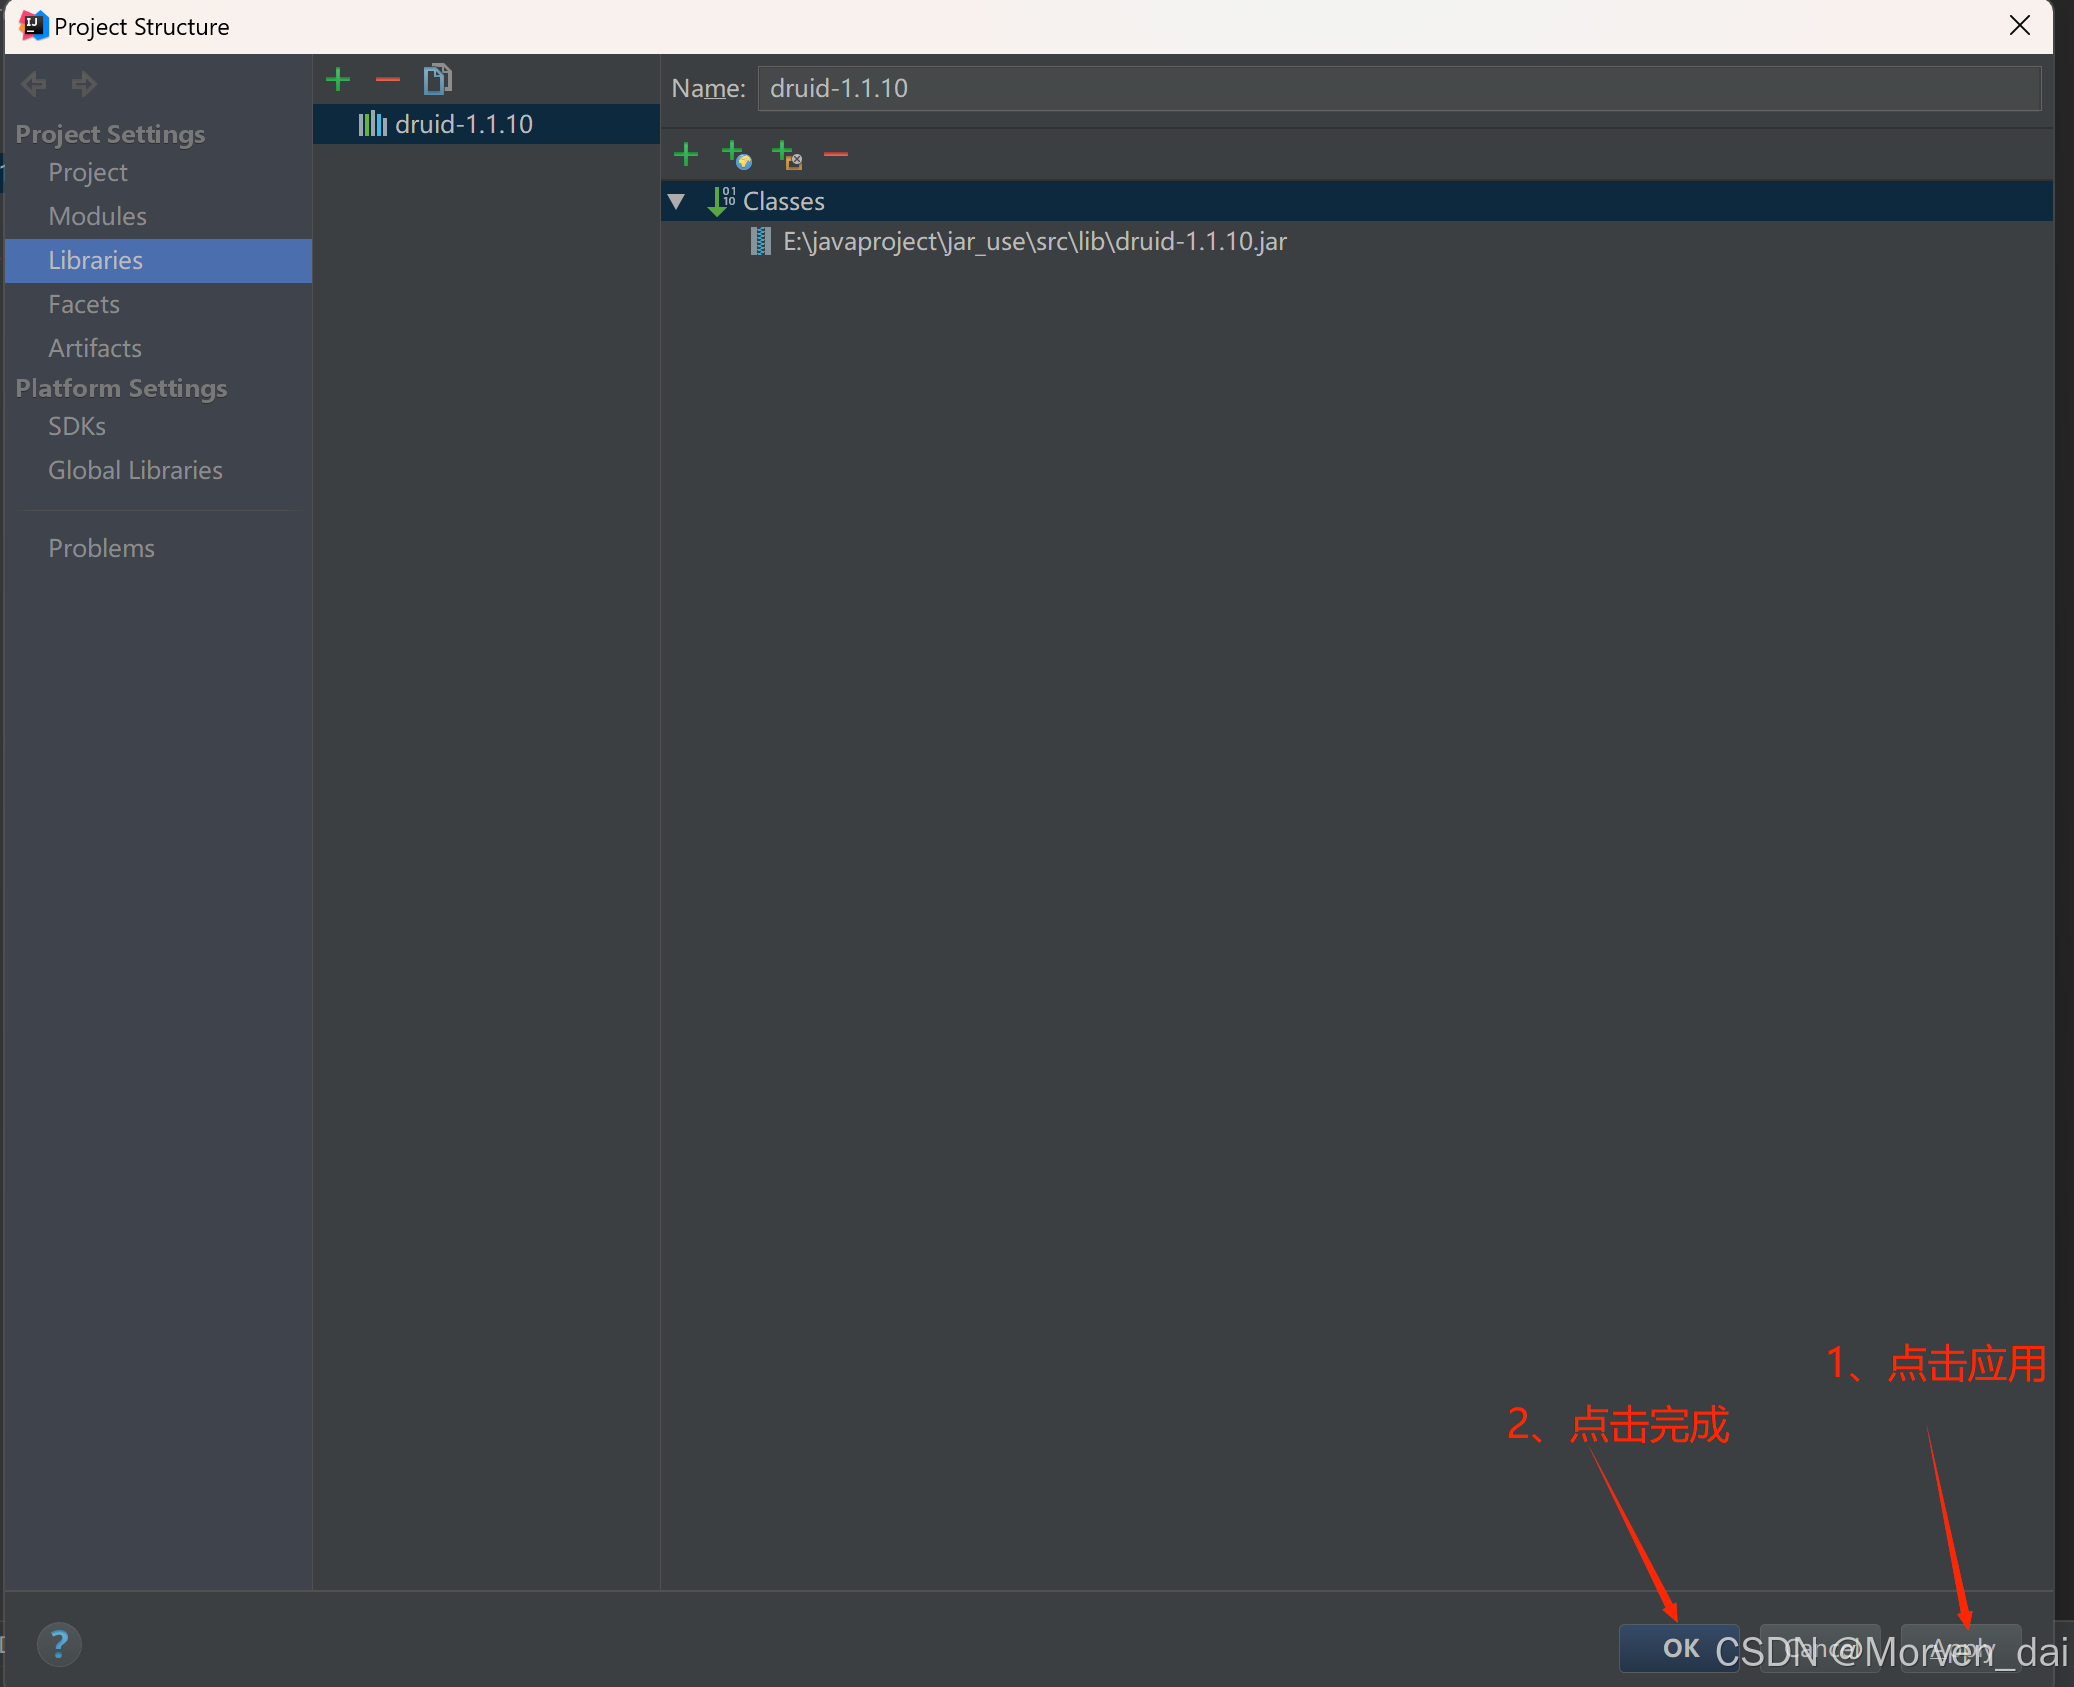The image size is (2074, 1687).
Task: Click the back navigation arrow
Action: point(34,84)
